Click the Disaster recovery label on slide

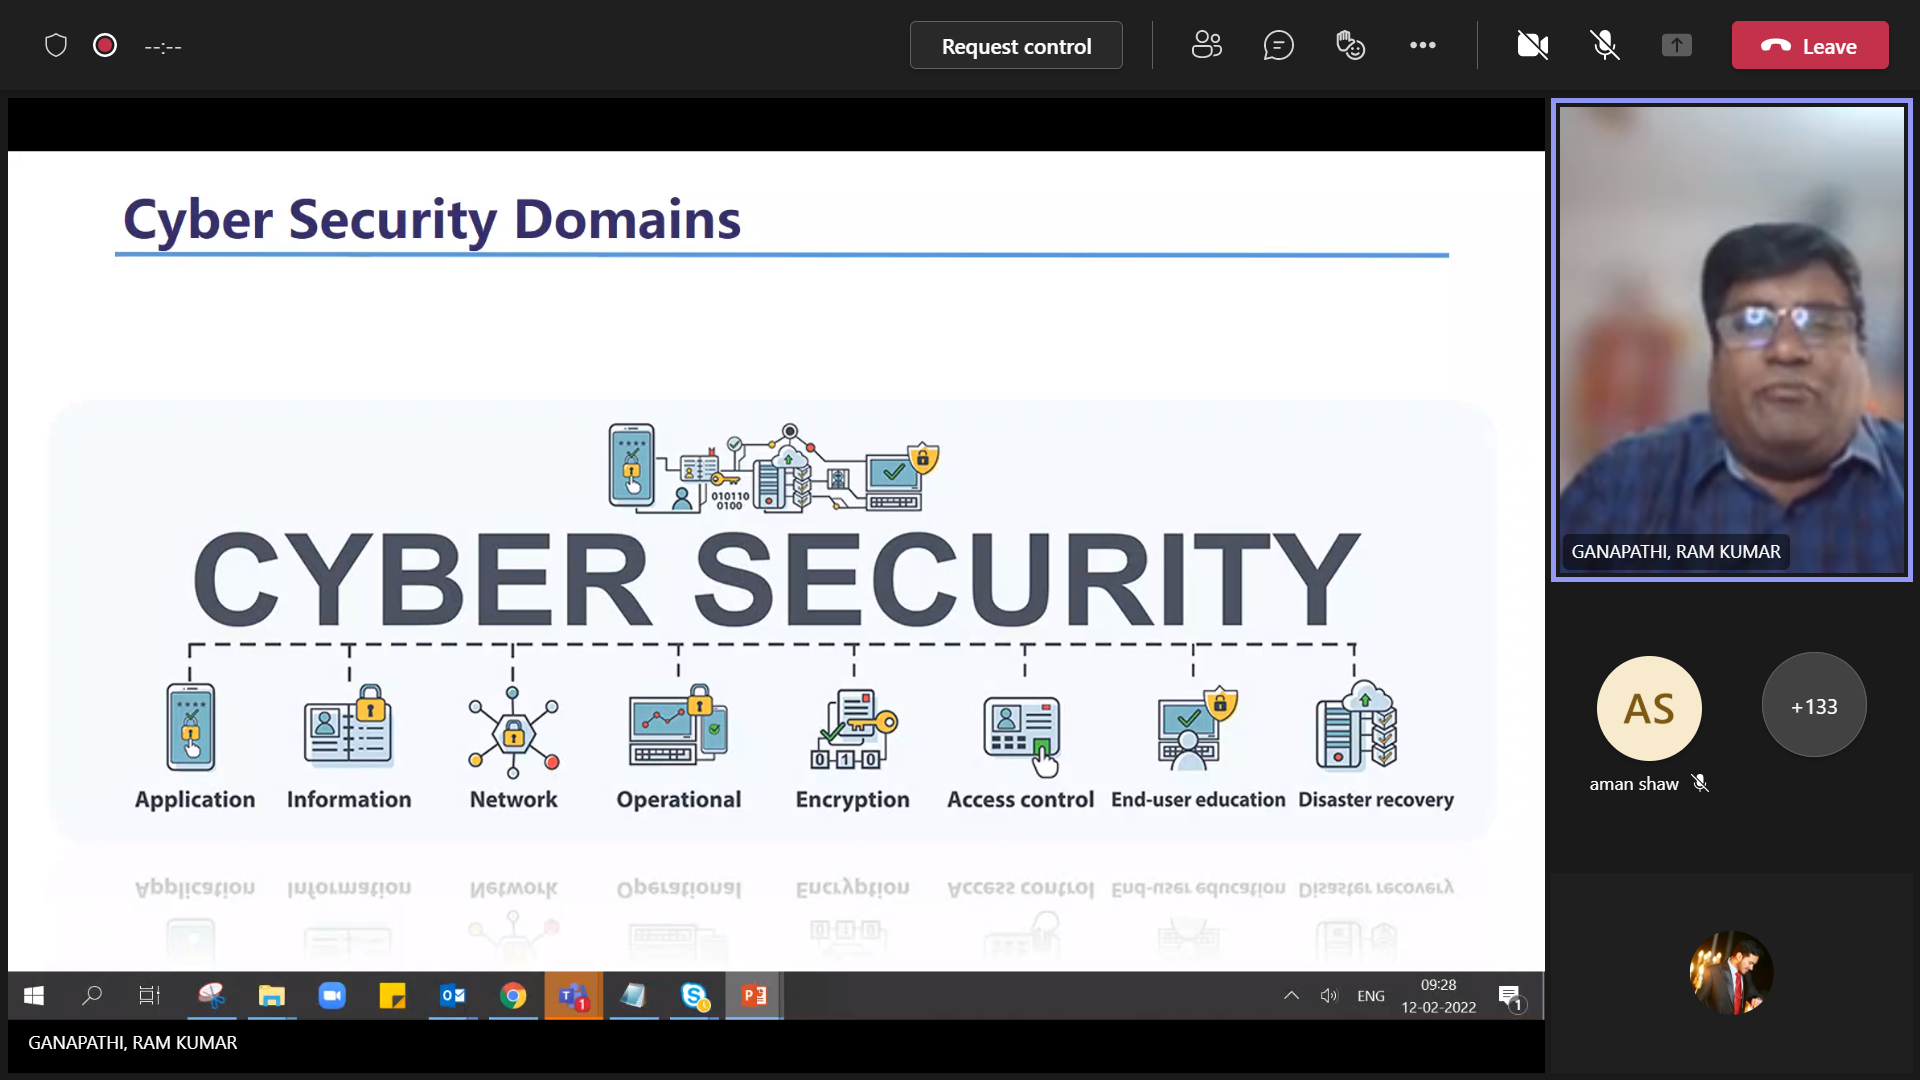[1376, 800]
